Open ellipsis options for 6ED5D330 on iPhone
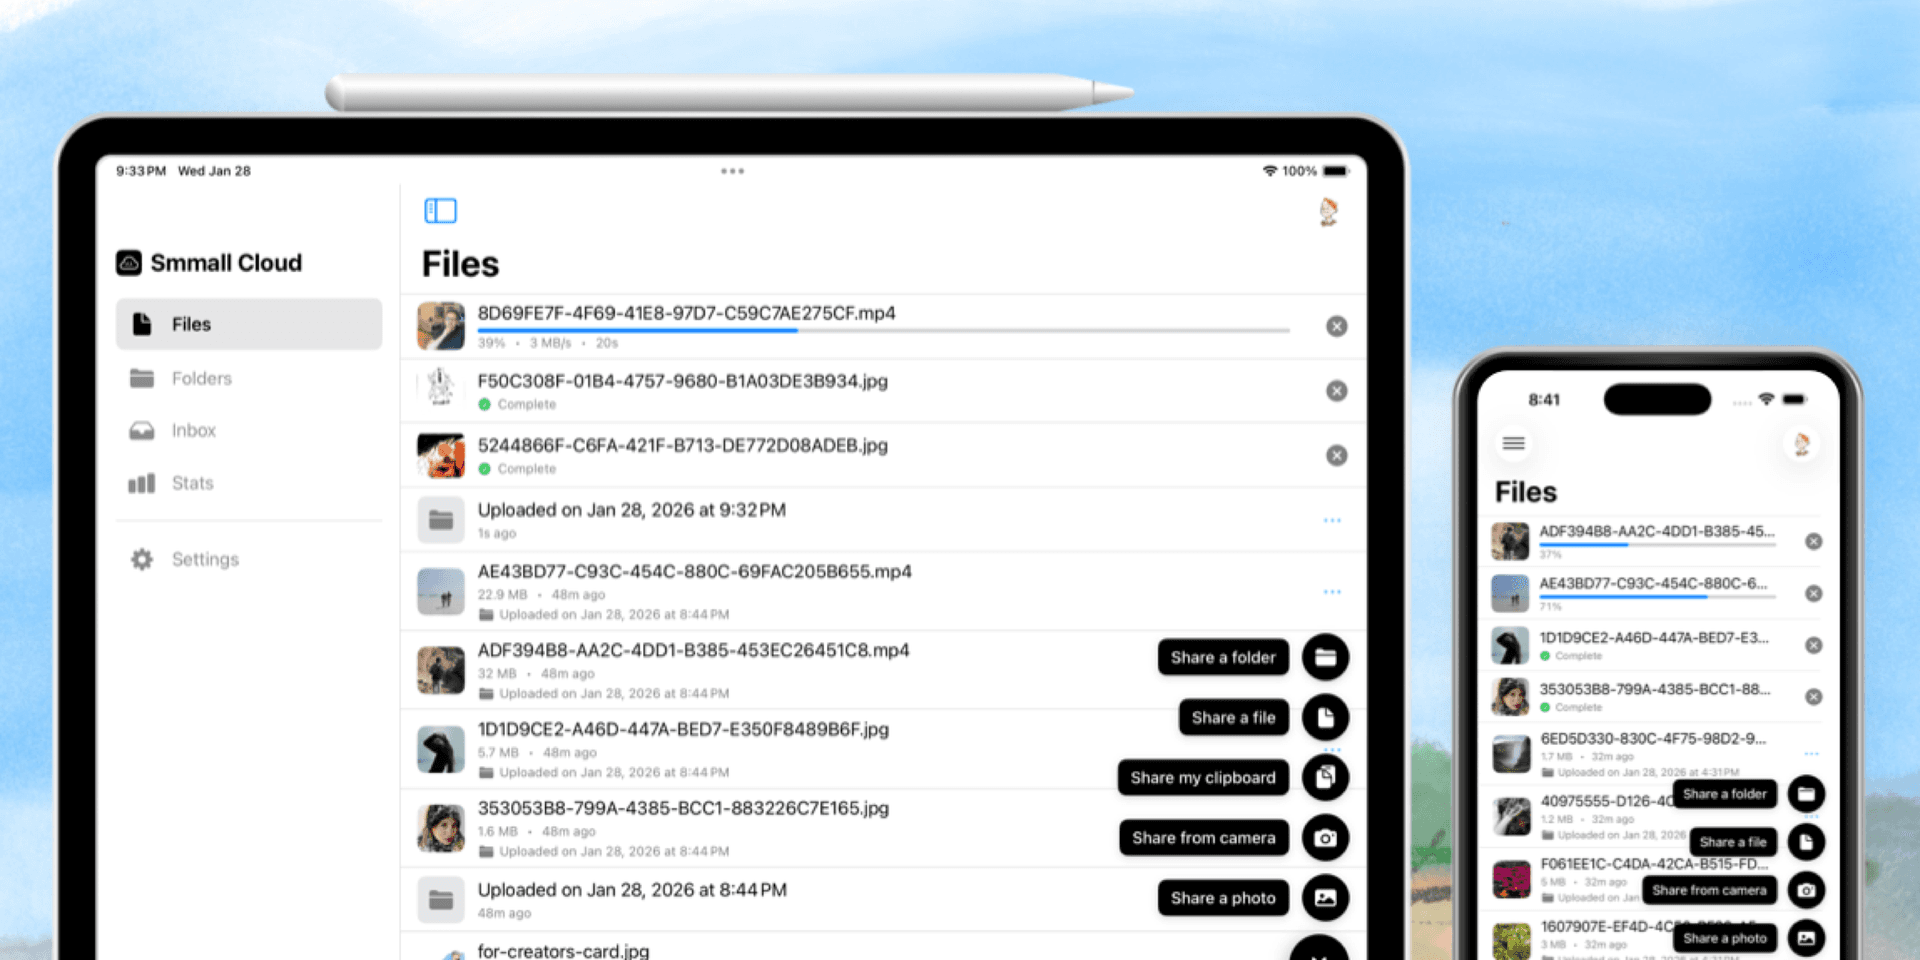 pos(1812,752)
